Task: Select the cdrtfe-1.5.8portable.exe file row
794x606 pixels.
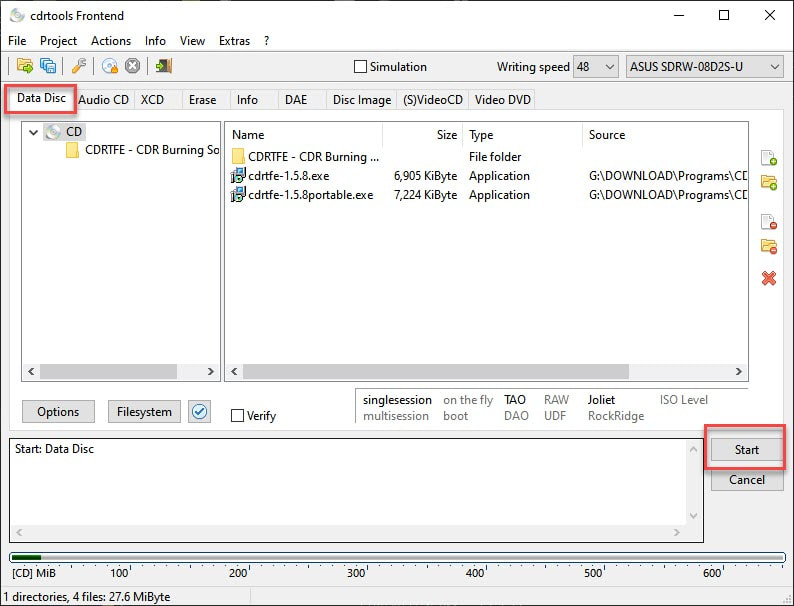Action: tap(487, 195)
